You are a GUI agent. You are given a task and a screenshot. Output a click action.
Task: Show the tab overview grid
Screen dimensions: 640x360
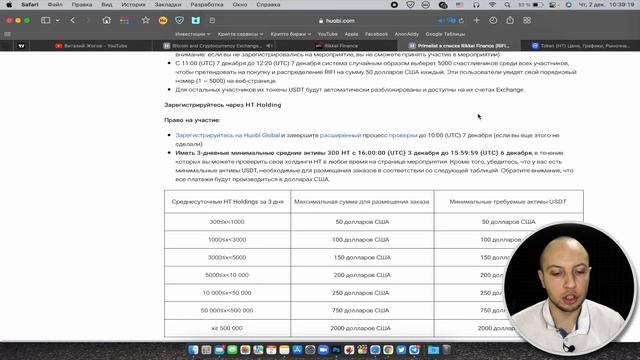(527, 20)
